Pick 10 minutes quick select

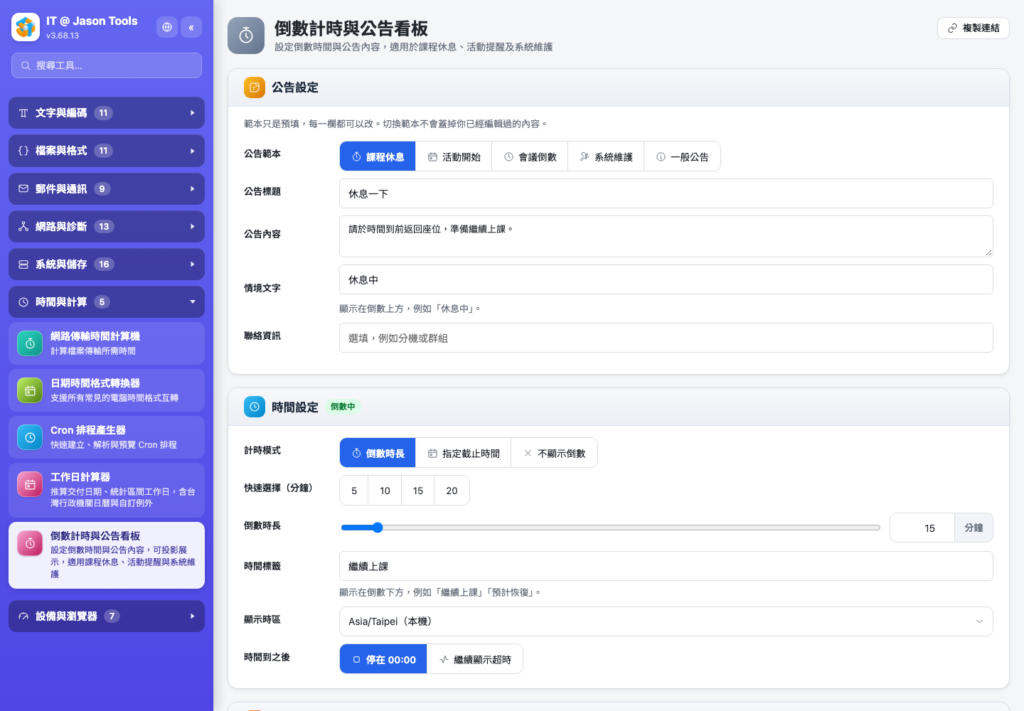coord(385,491)
